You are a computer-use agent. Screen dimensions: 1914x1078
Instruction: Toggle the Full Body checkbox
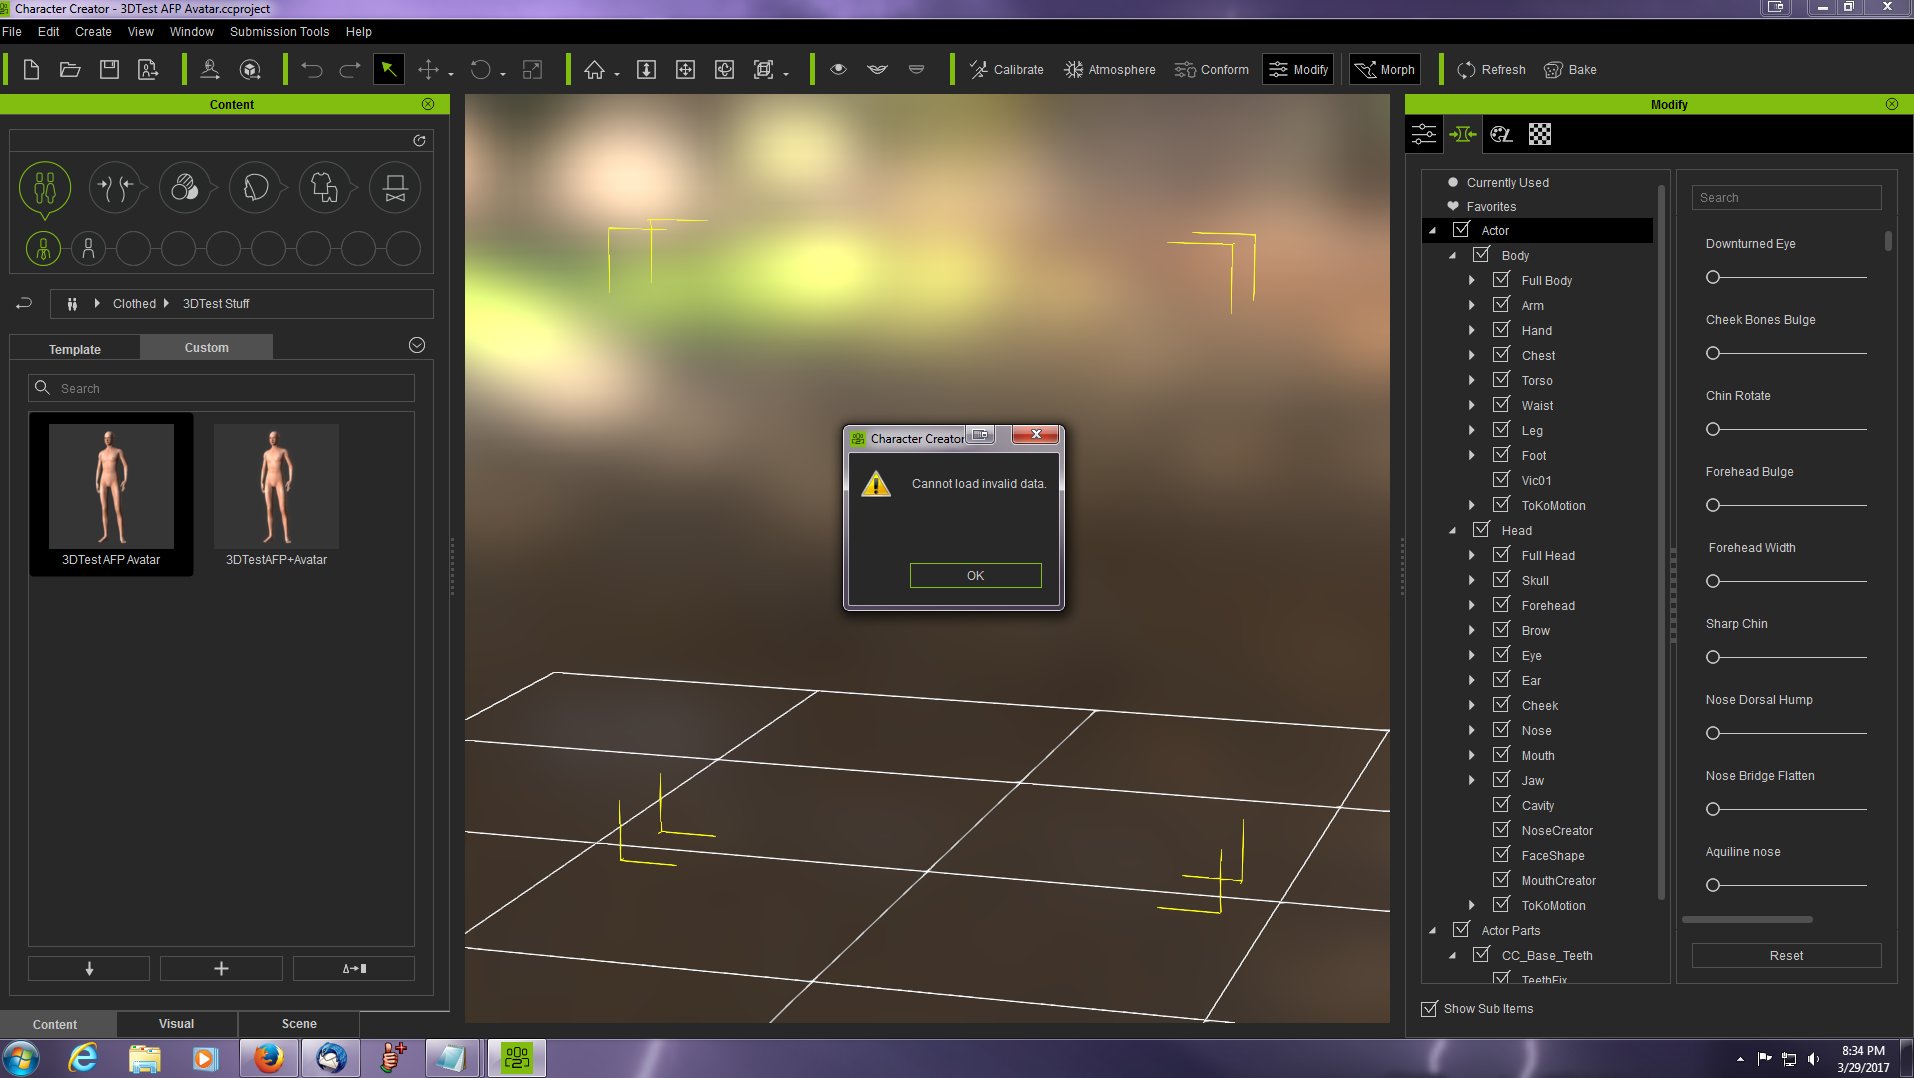(1501, 280)
